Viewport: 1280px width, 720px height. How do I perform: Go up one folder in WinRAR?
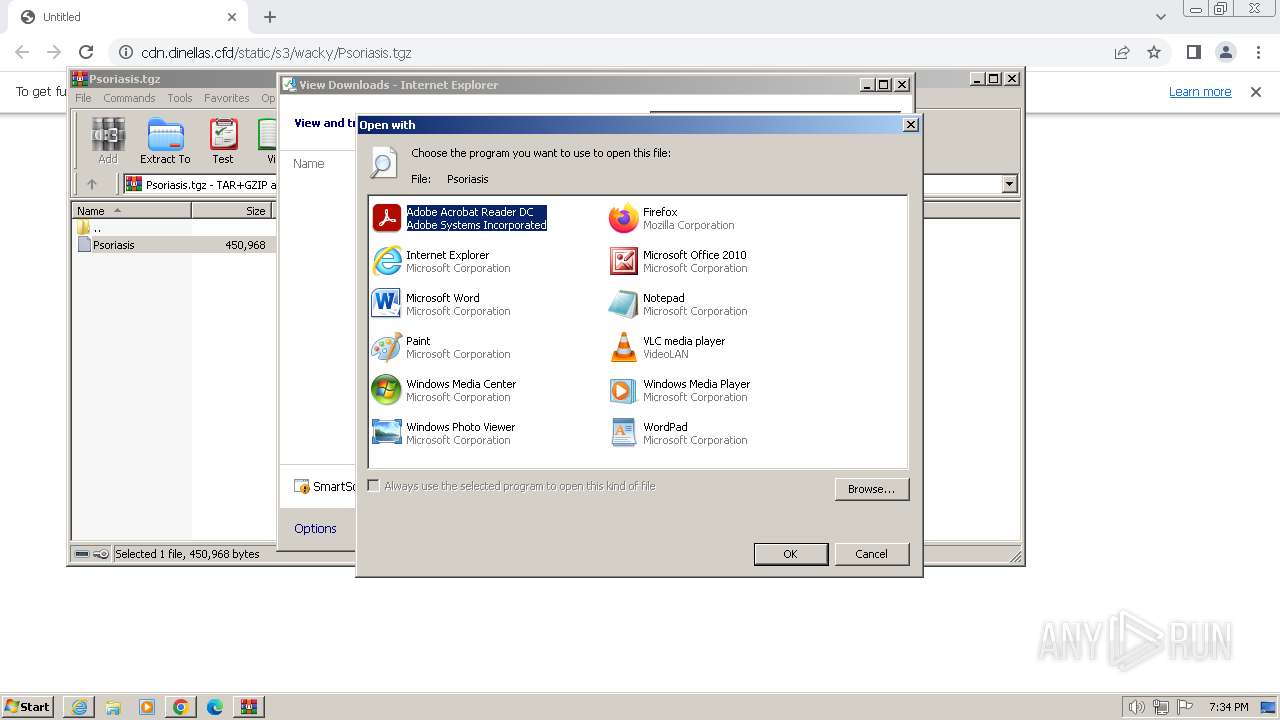tap(92, 184)
